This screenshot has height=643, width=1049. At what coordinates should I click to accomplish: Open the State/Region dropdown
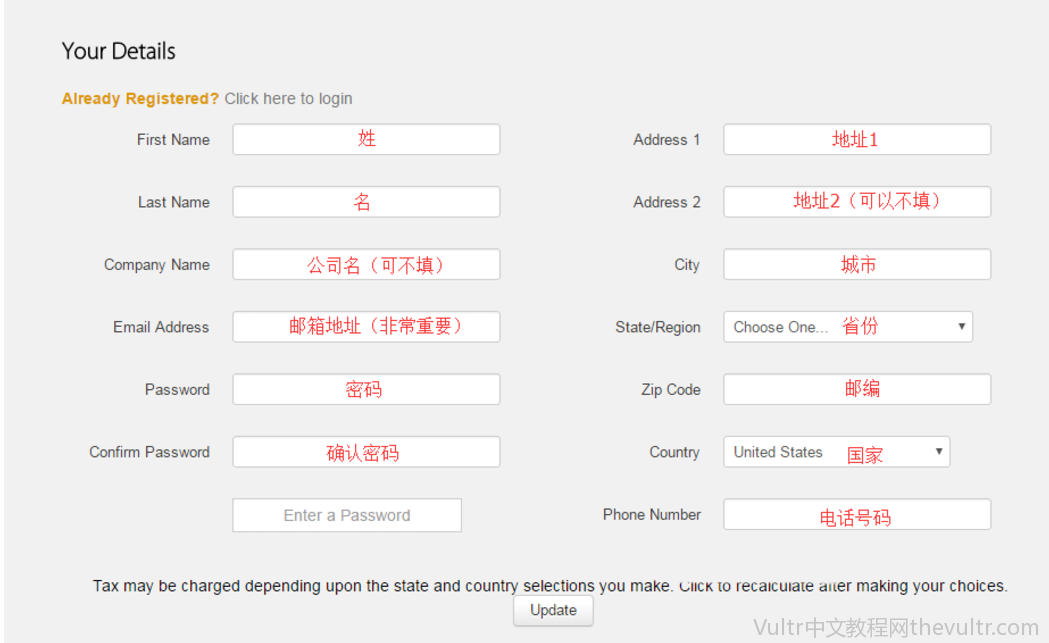(x=846, y=327)
